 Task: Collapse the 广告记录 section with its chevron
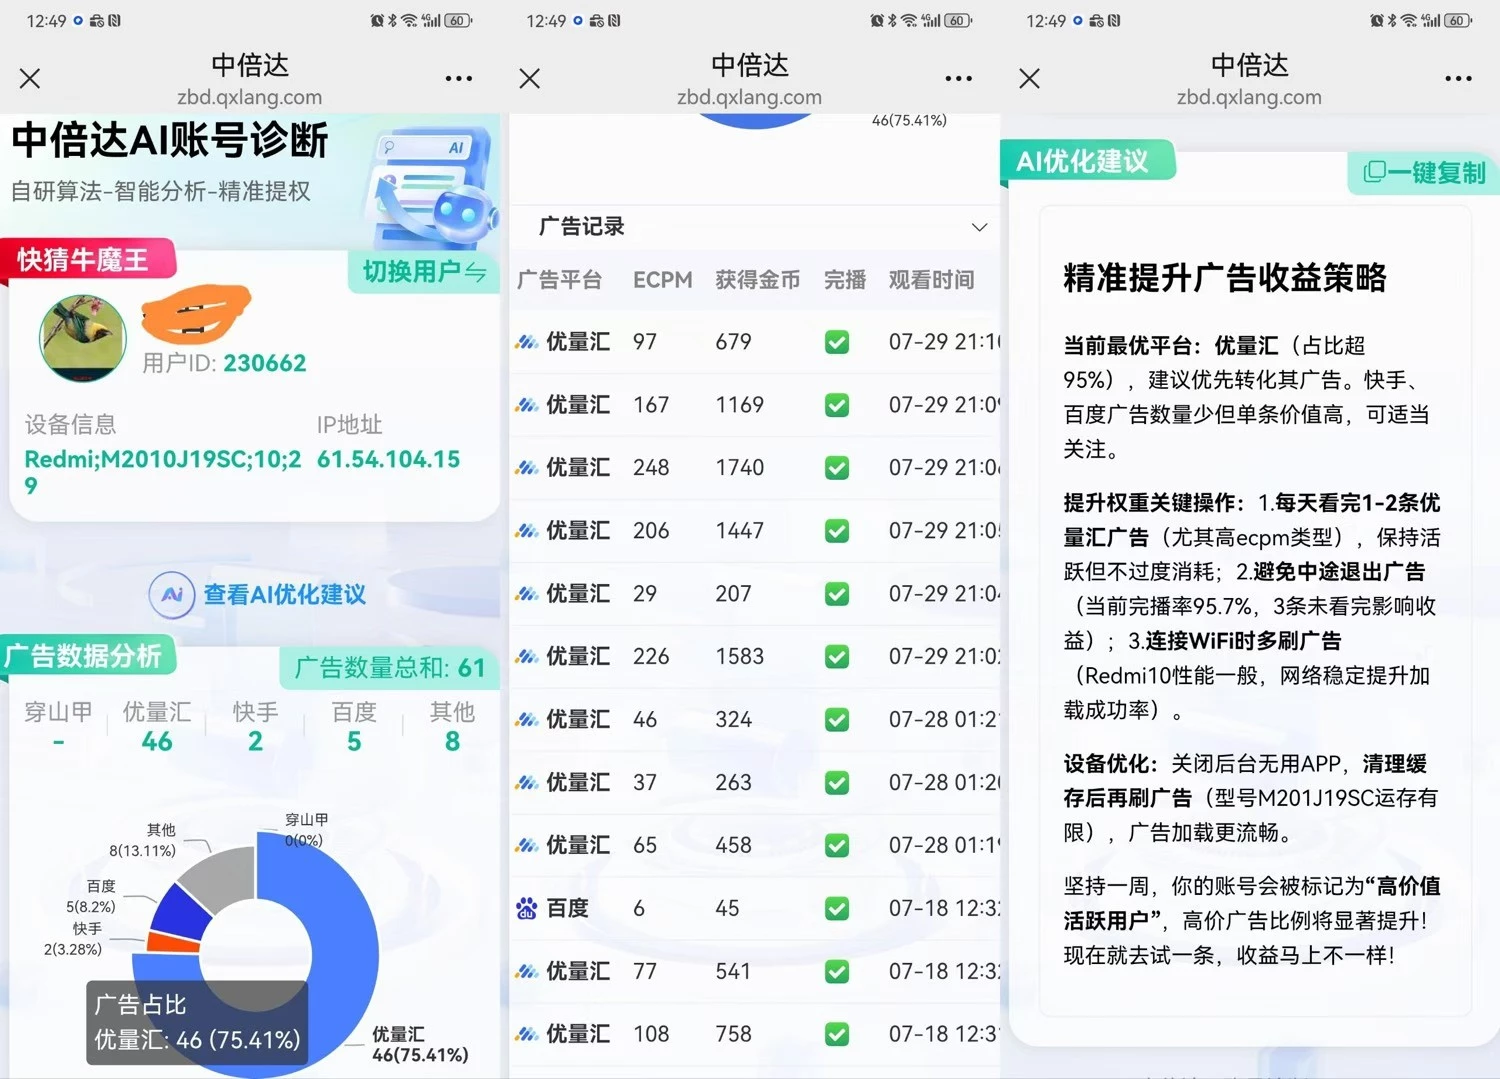[978, 227]
